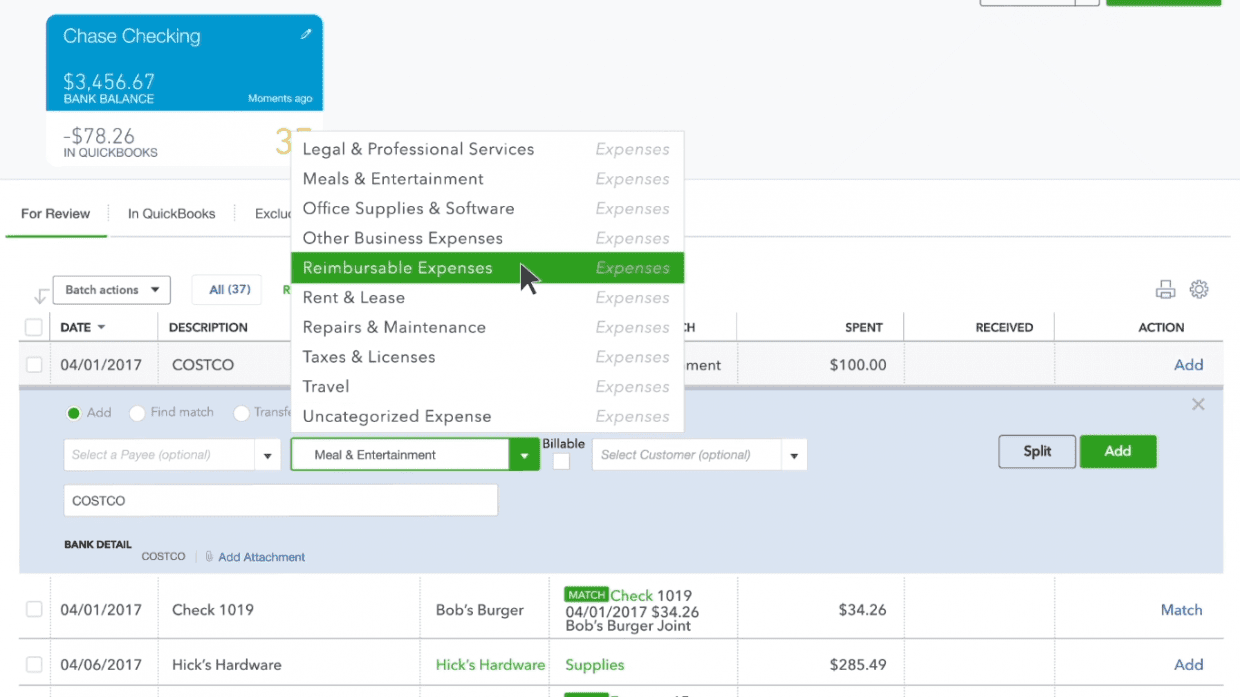Open the Batch actions dropdown
Viewport: 1240px width, 697px height.
(x=110, y=290)
